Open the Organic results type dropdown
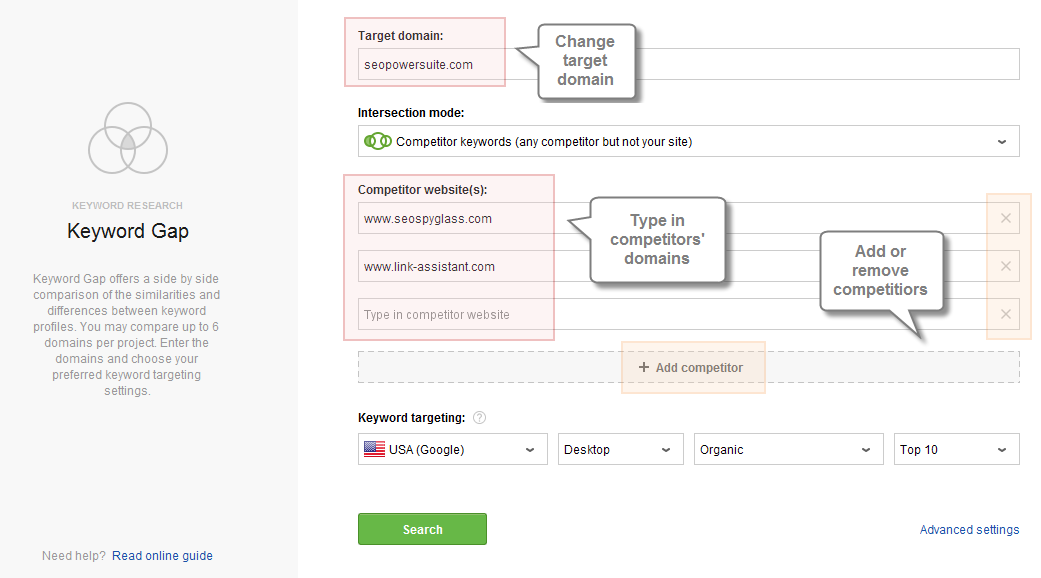The height and width of the screenshot is (578, 1041). tap(789, 449)
